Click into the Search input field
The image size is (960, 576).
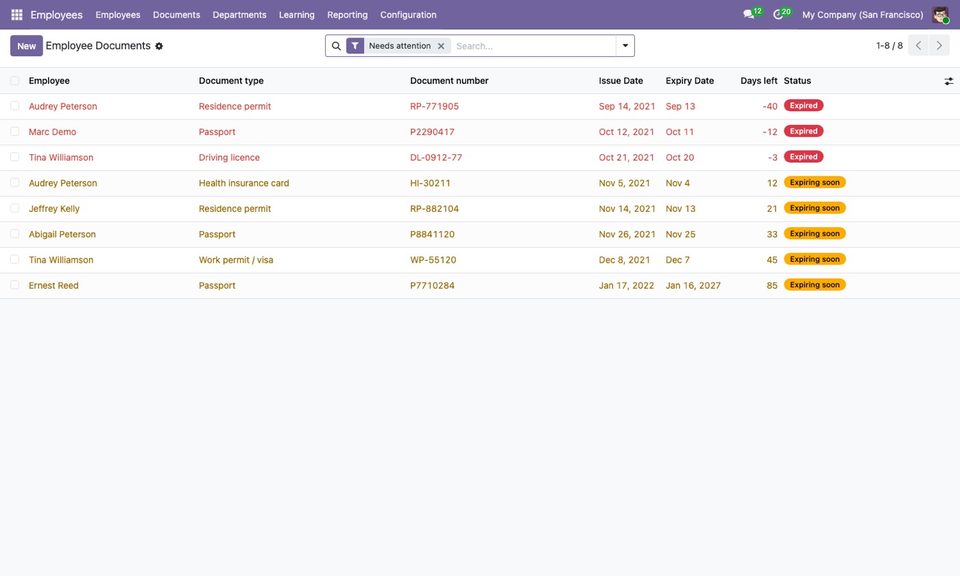click(x=533, y=46)
